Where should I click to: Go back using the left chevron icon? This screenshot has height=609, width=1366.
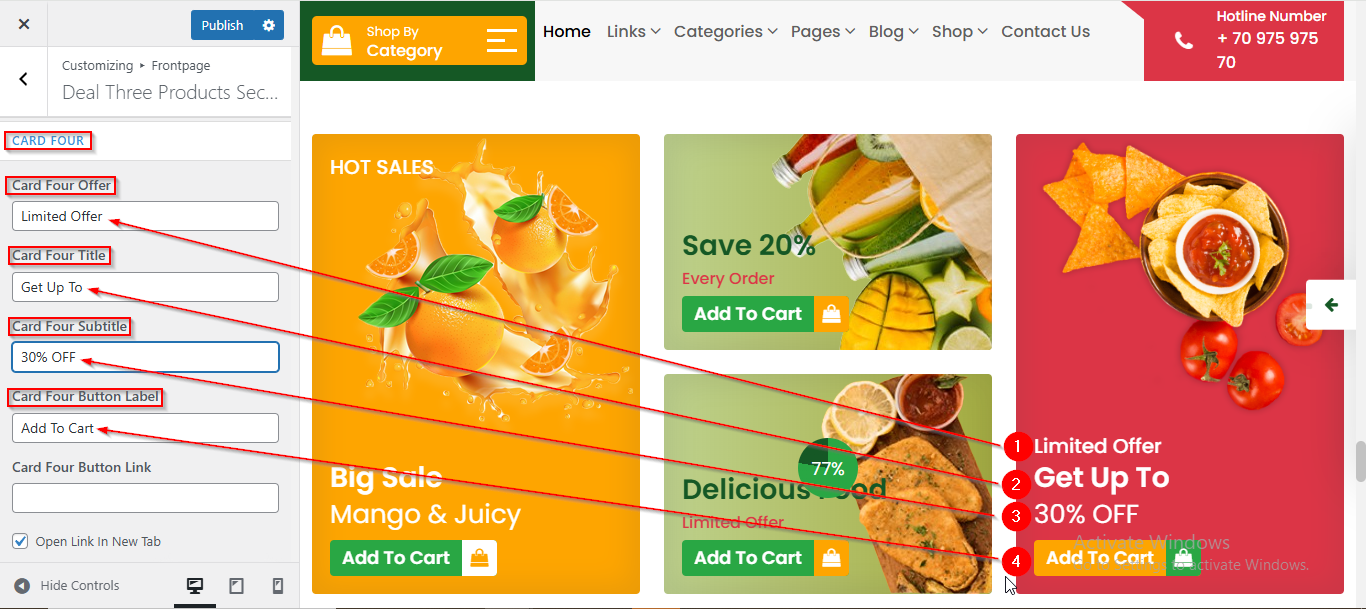point(24,79)
